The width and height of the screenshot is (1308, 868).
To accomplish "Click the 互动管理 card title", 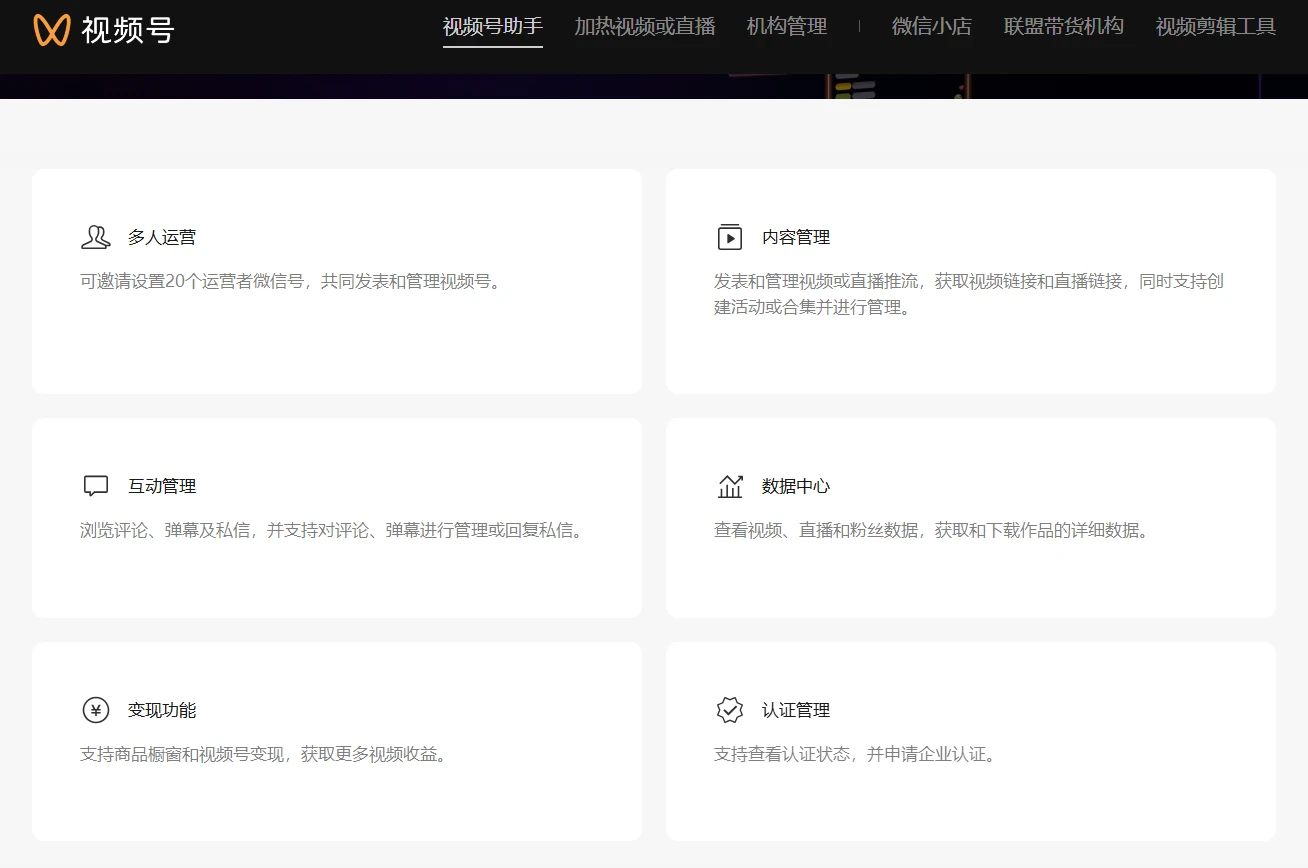I will tap(162, 486).
